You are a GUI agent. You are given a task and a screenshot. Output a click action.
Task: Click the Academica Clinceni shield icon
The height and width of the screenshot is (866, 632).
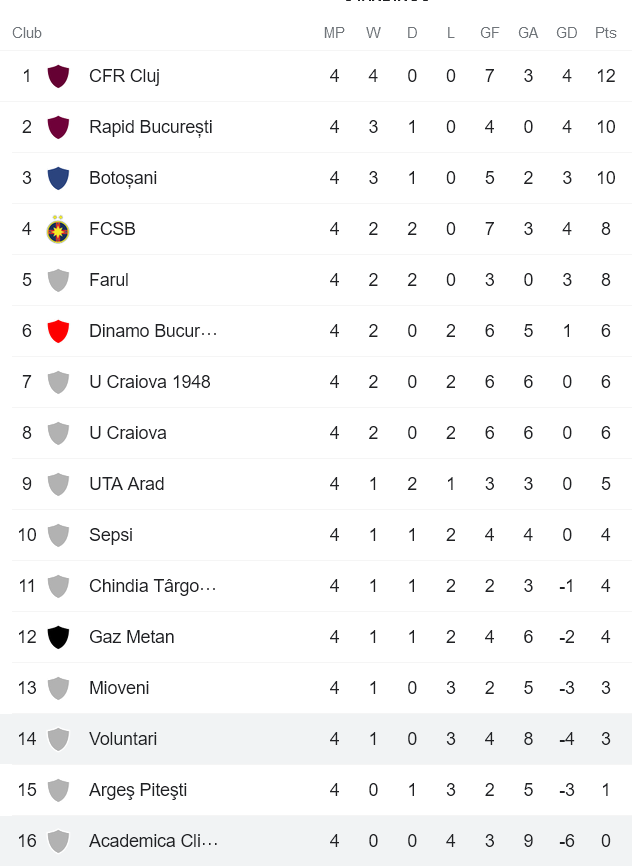58,840
